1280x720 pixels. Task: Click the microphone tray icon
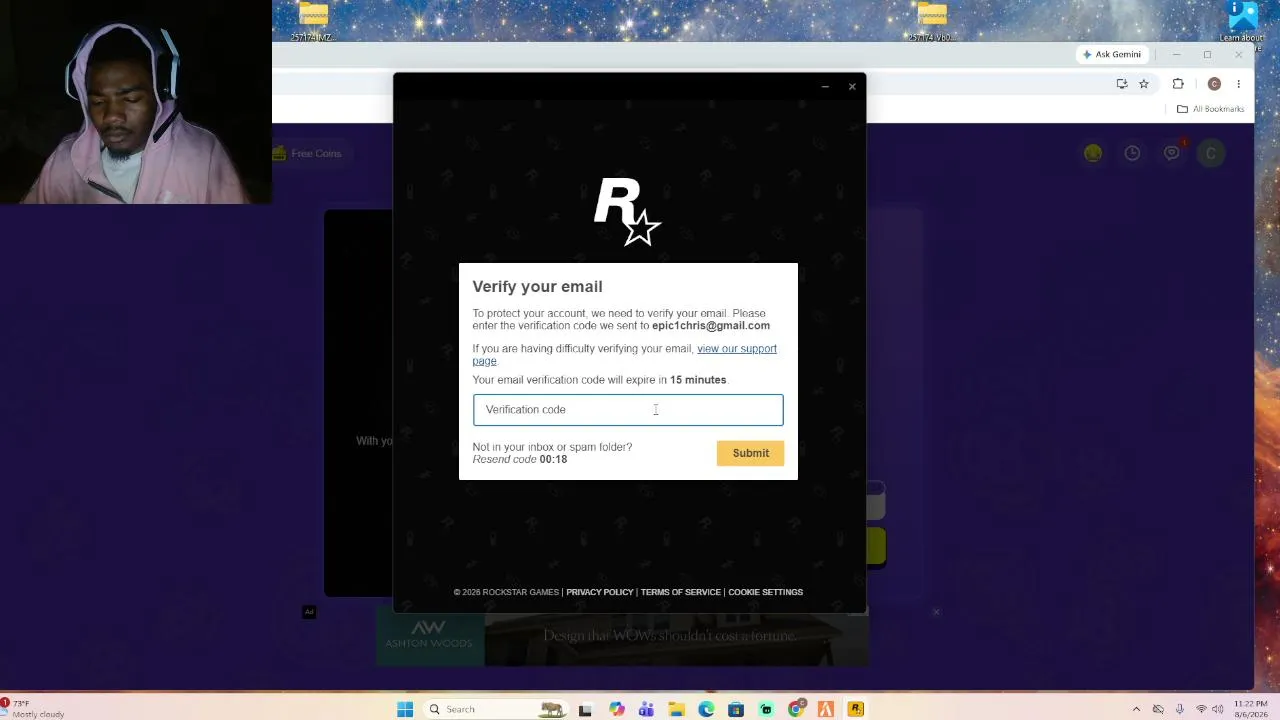point(1180,709)
